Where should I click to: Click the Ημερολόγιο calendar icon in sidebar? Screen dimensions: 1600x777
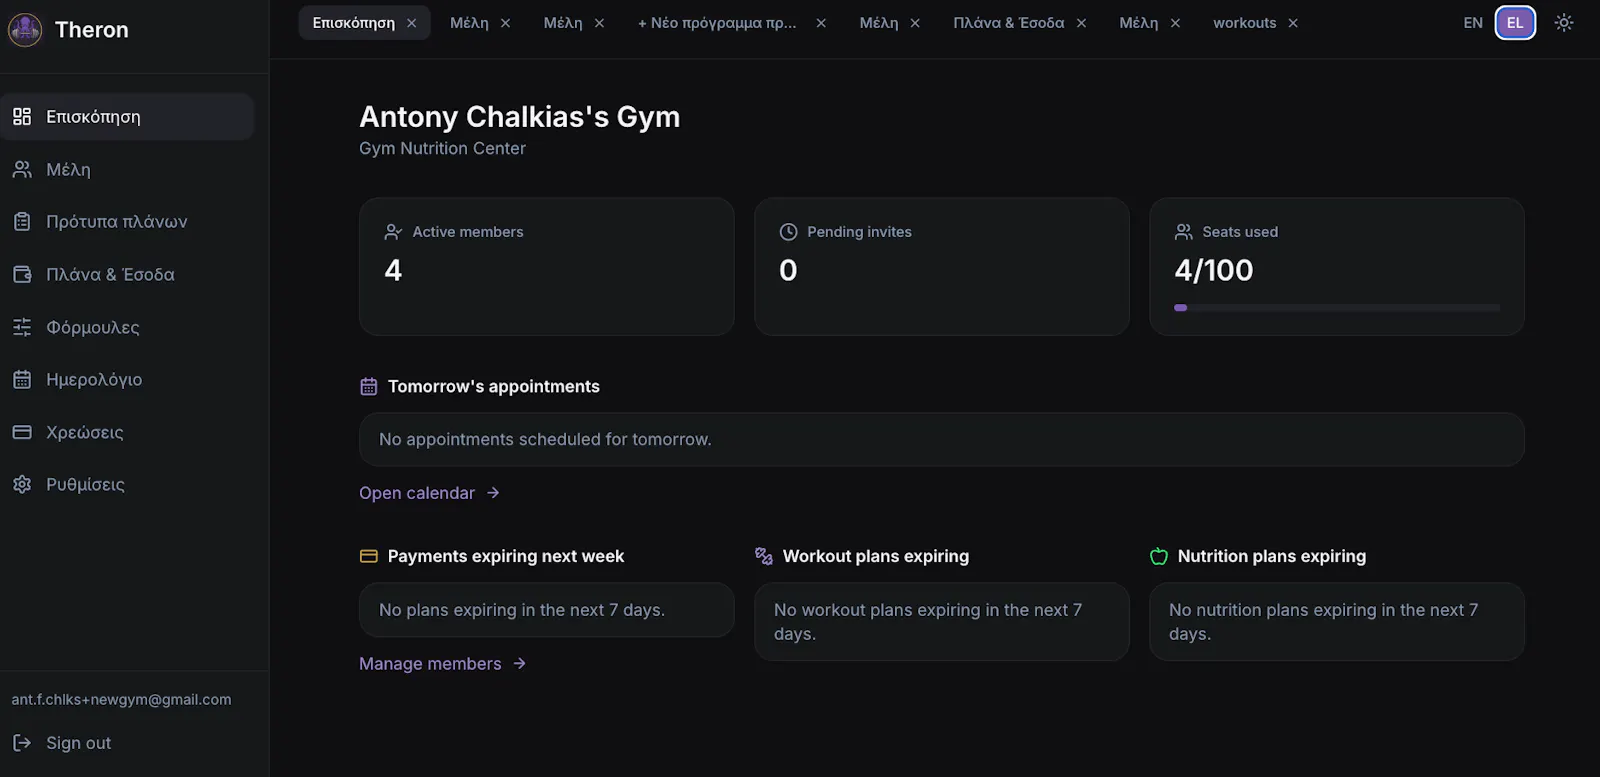pos(22,379)
